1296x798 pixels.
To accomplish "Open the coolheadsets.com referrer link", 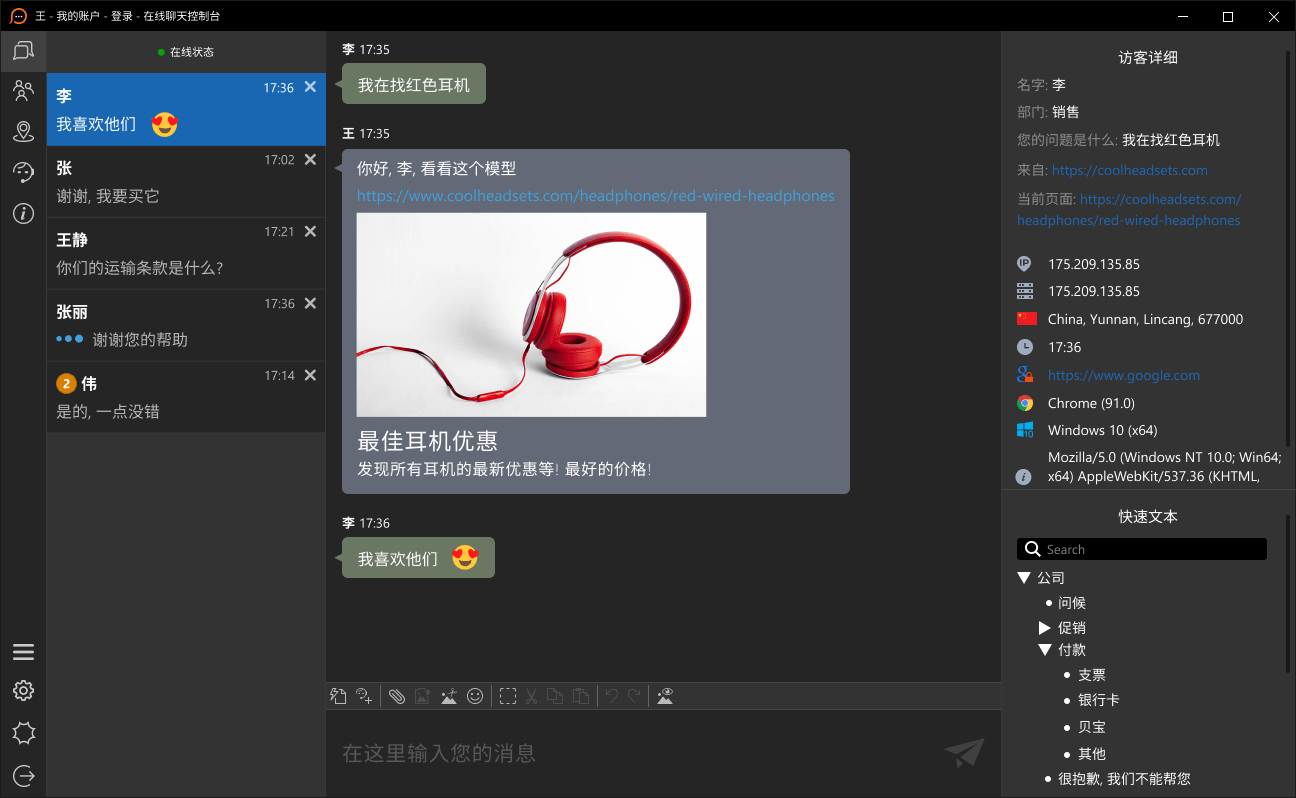I will click(x=1129, y=170).
